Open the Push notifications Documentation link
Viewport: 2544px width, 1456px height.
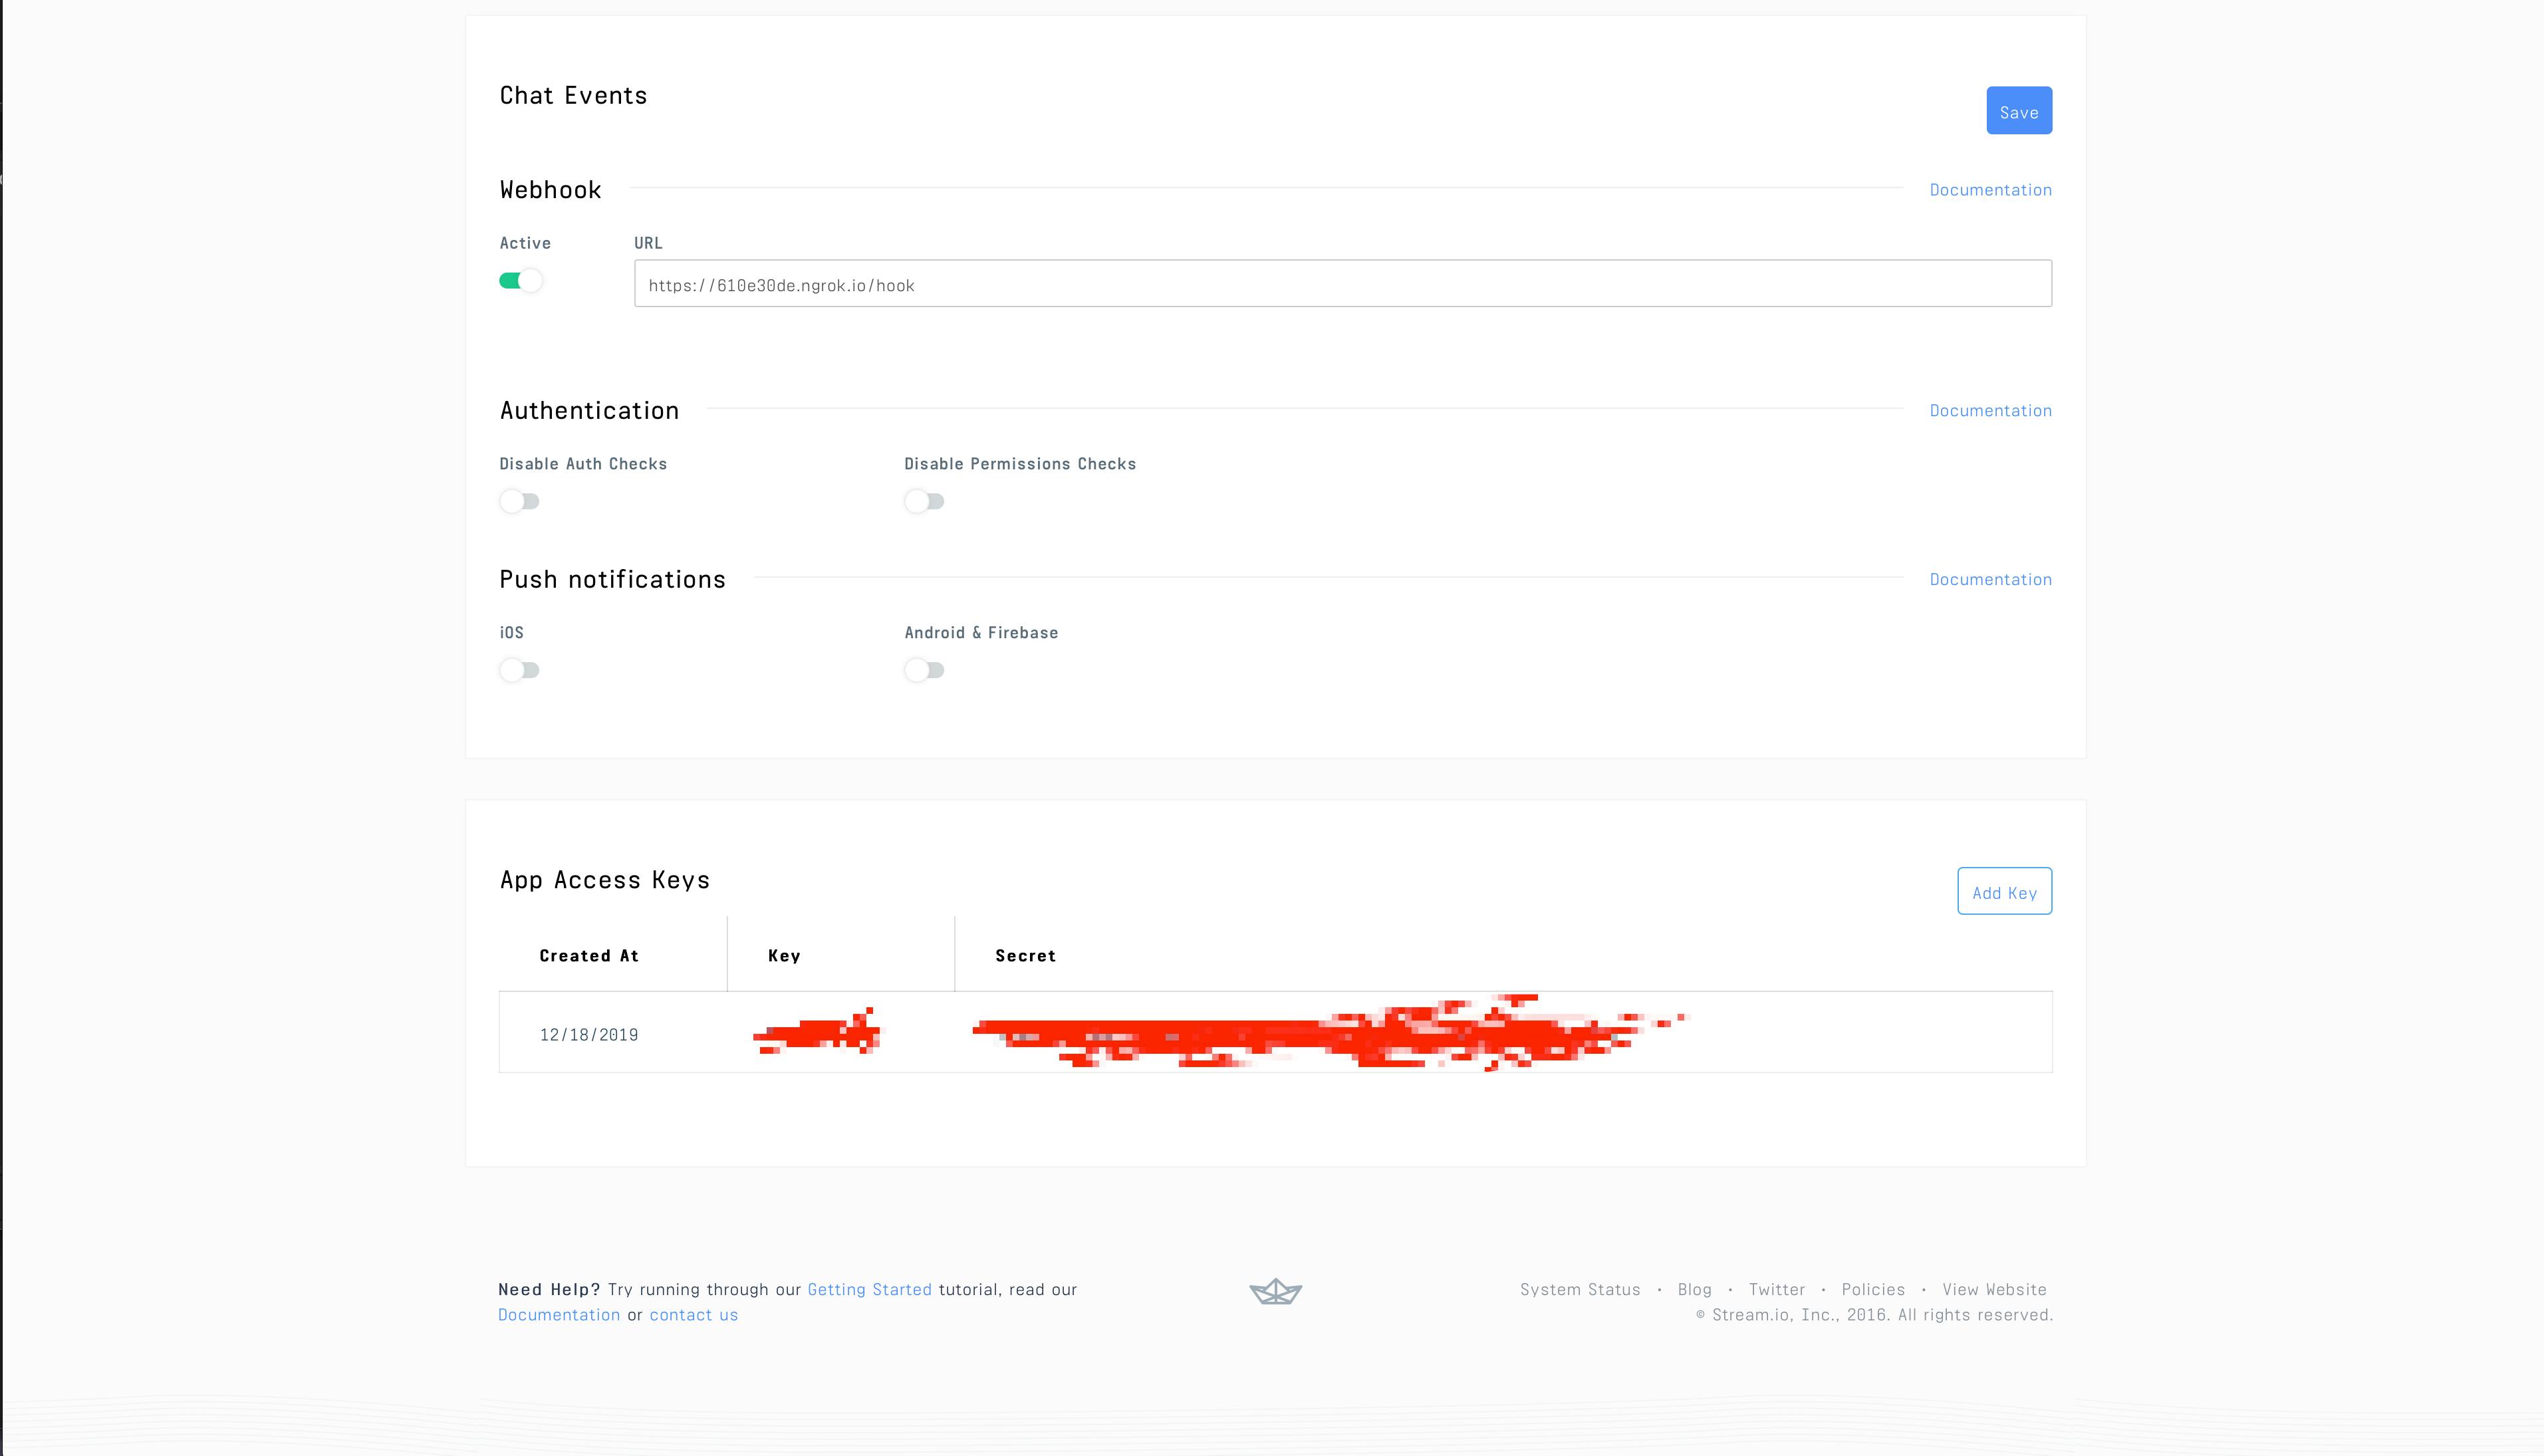(x=1990, y=579)
